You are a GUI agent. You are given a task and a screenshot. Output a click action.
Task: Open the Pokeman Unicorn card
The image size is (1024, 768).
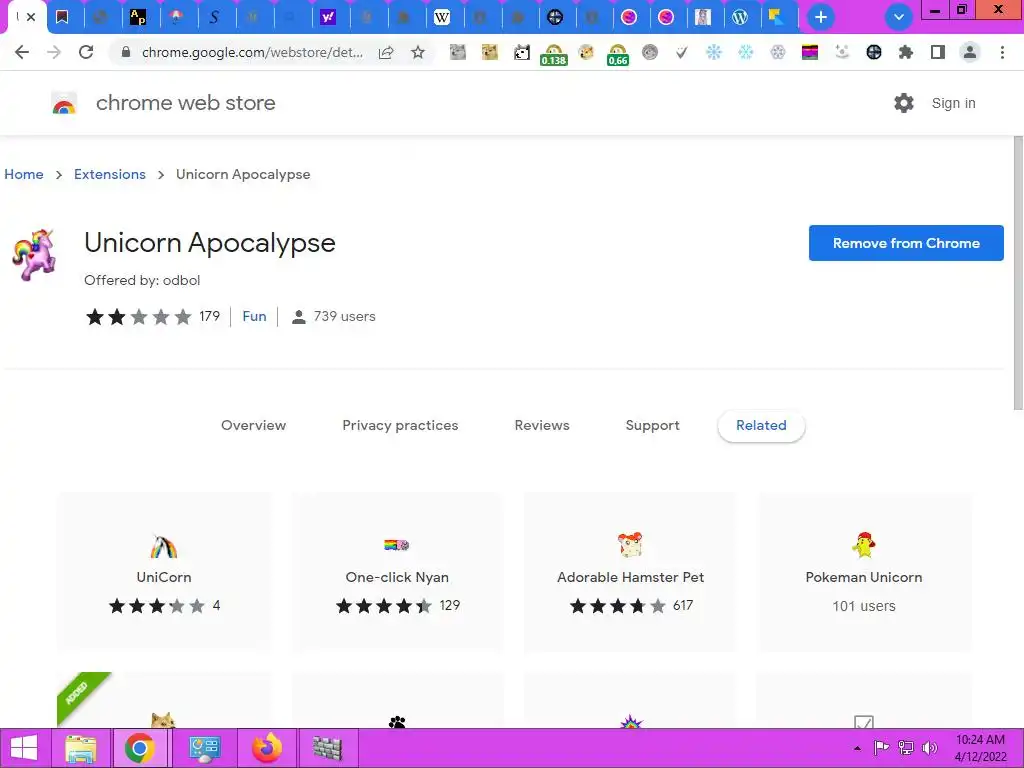coord(863,572)
